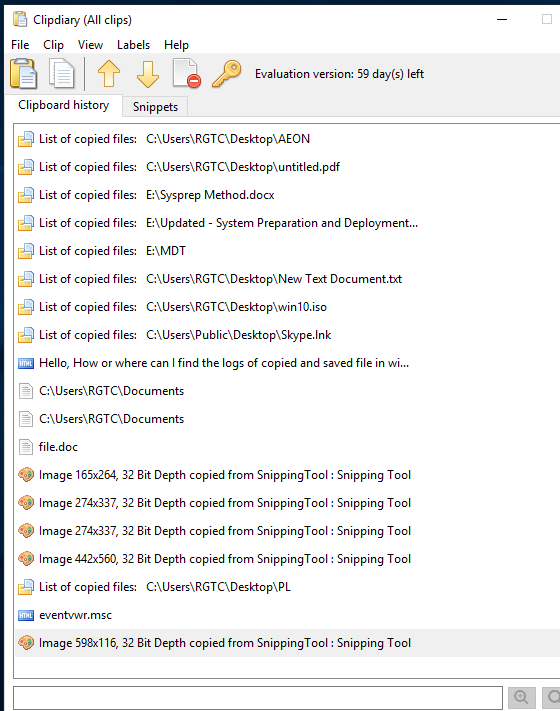Click the copy-to-clipboard pages toolbar icon
Viewport: 560px width, 711px height.
point(62,73)
